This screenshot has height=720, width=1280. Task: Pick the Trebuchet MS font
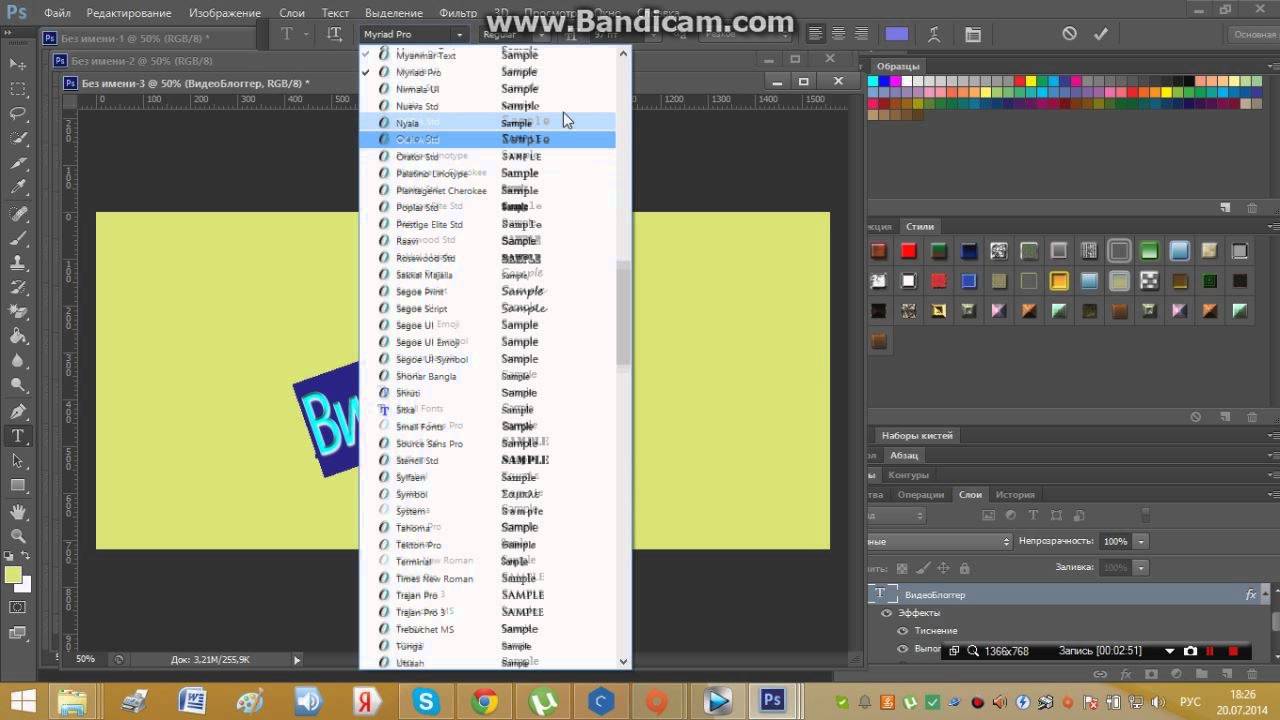point(487,629)
